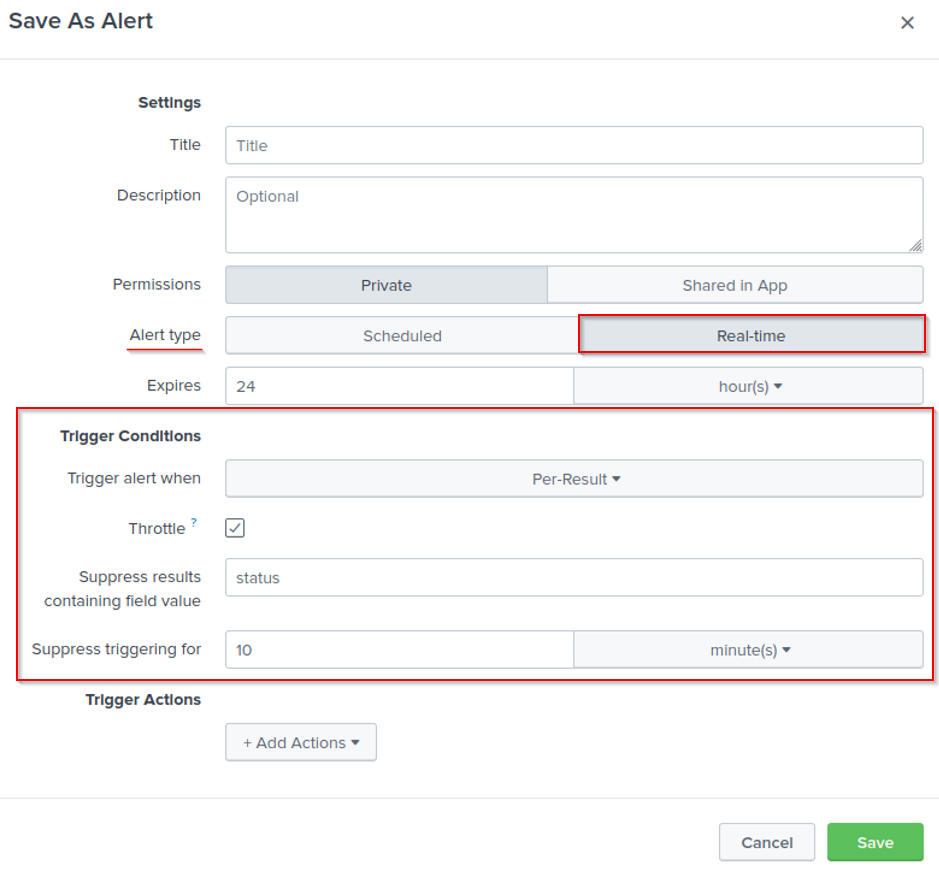Click the green Save button
Viewport: 939px width, 873px height.
(874, 843)
